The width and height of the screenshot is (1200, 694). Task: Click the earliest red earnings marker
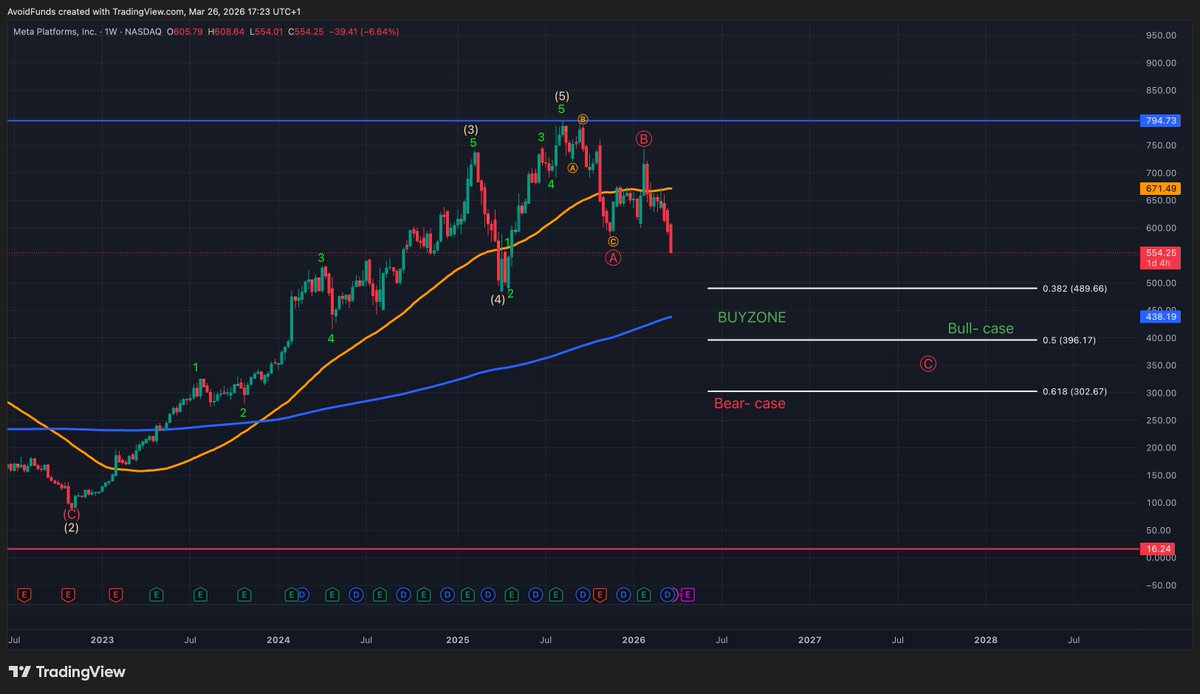coord(24,594)
